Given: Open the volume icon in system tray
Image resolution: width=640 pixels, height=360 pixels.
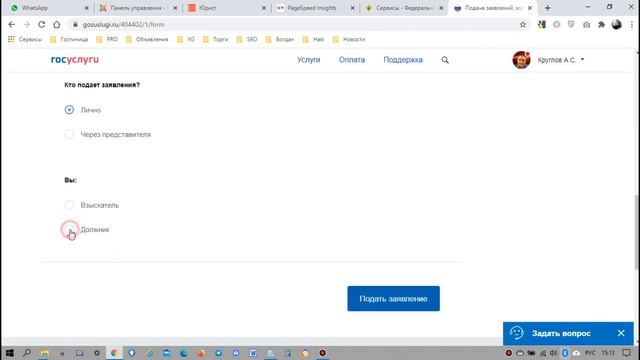Looking at the screenshot, I should coord(553,353).
